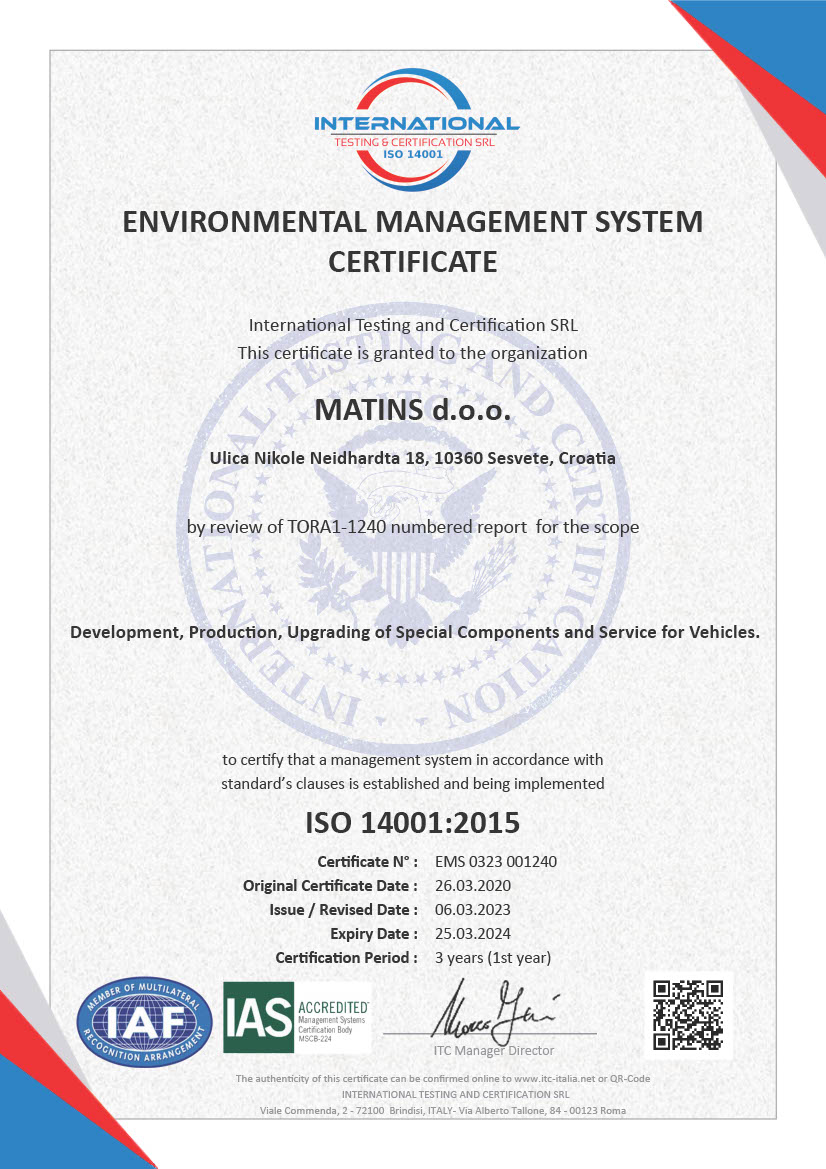
Task: Click the date '06.03.2023'
Action: 473,910
